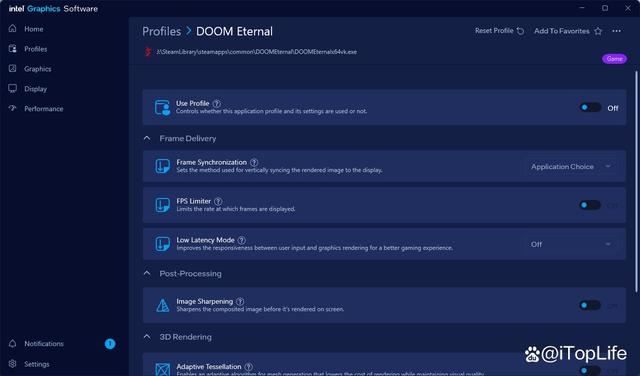Click the purple Game tag
The image size is (640, 376).
pos(614,59)
